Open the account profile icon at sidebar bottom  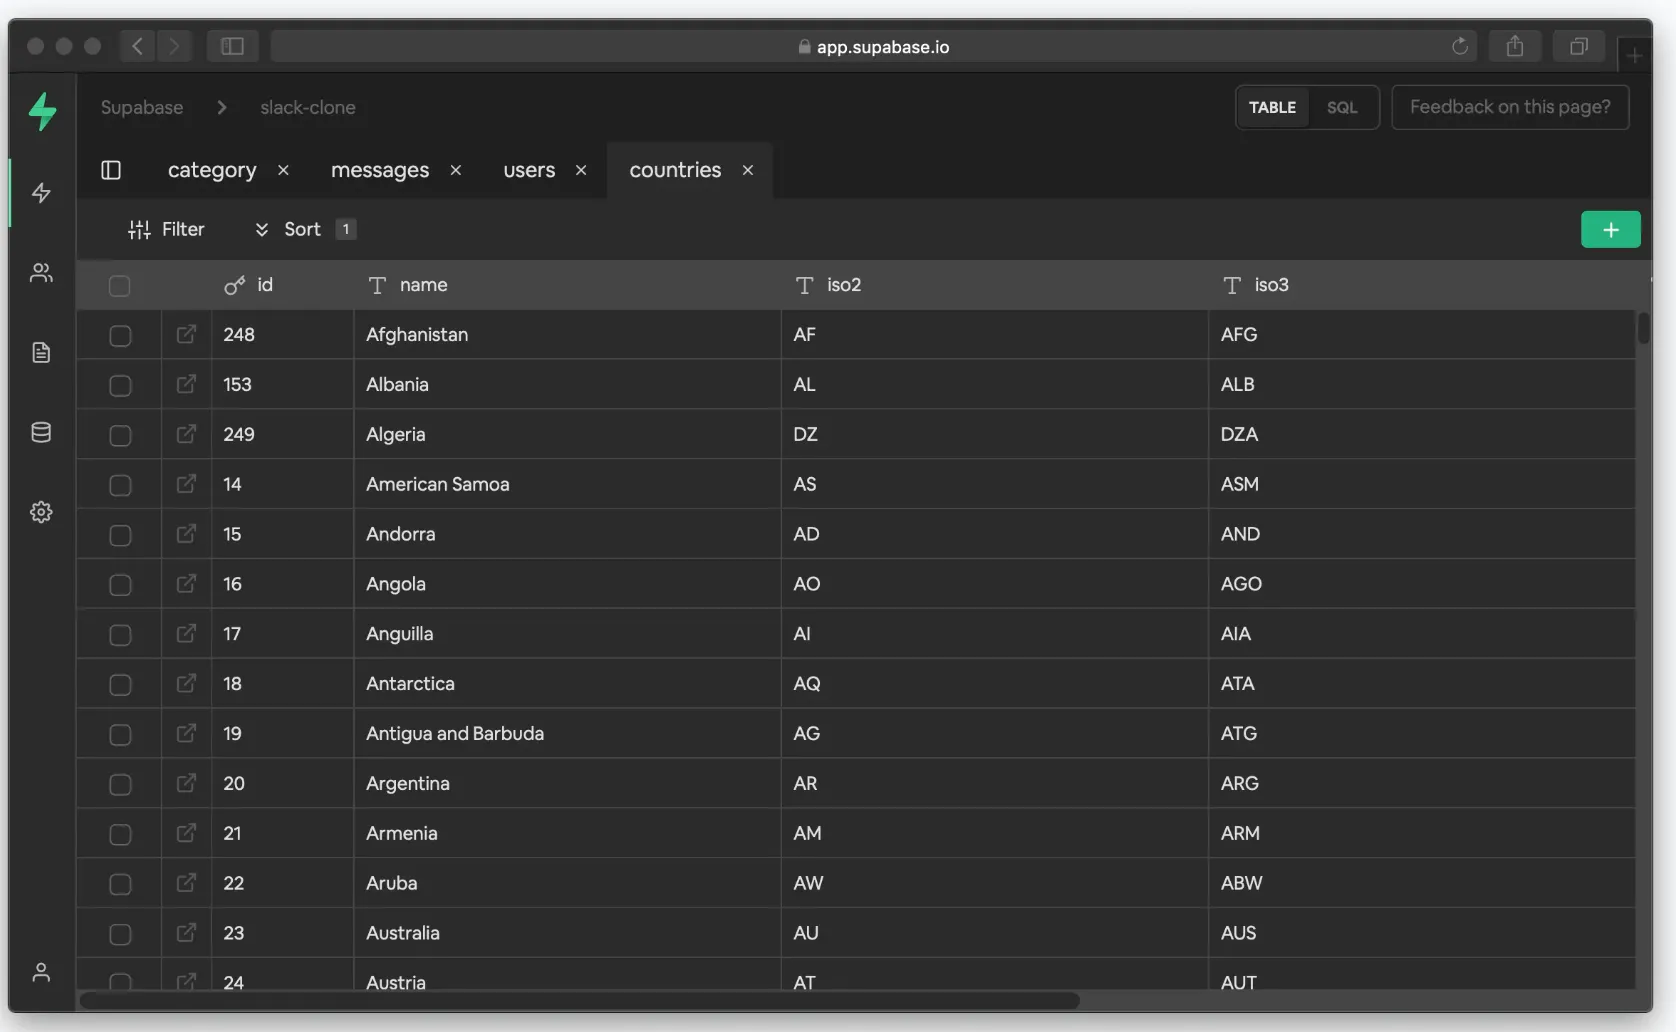(41, 972)
